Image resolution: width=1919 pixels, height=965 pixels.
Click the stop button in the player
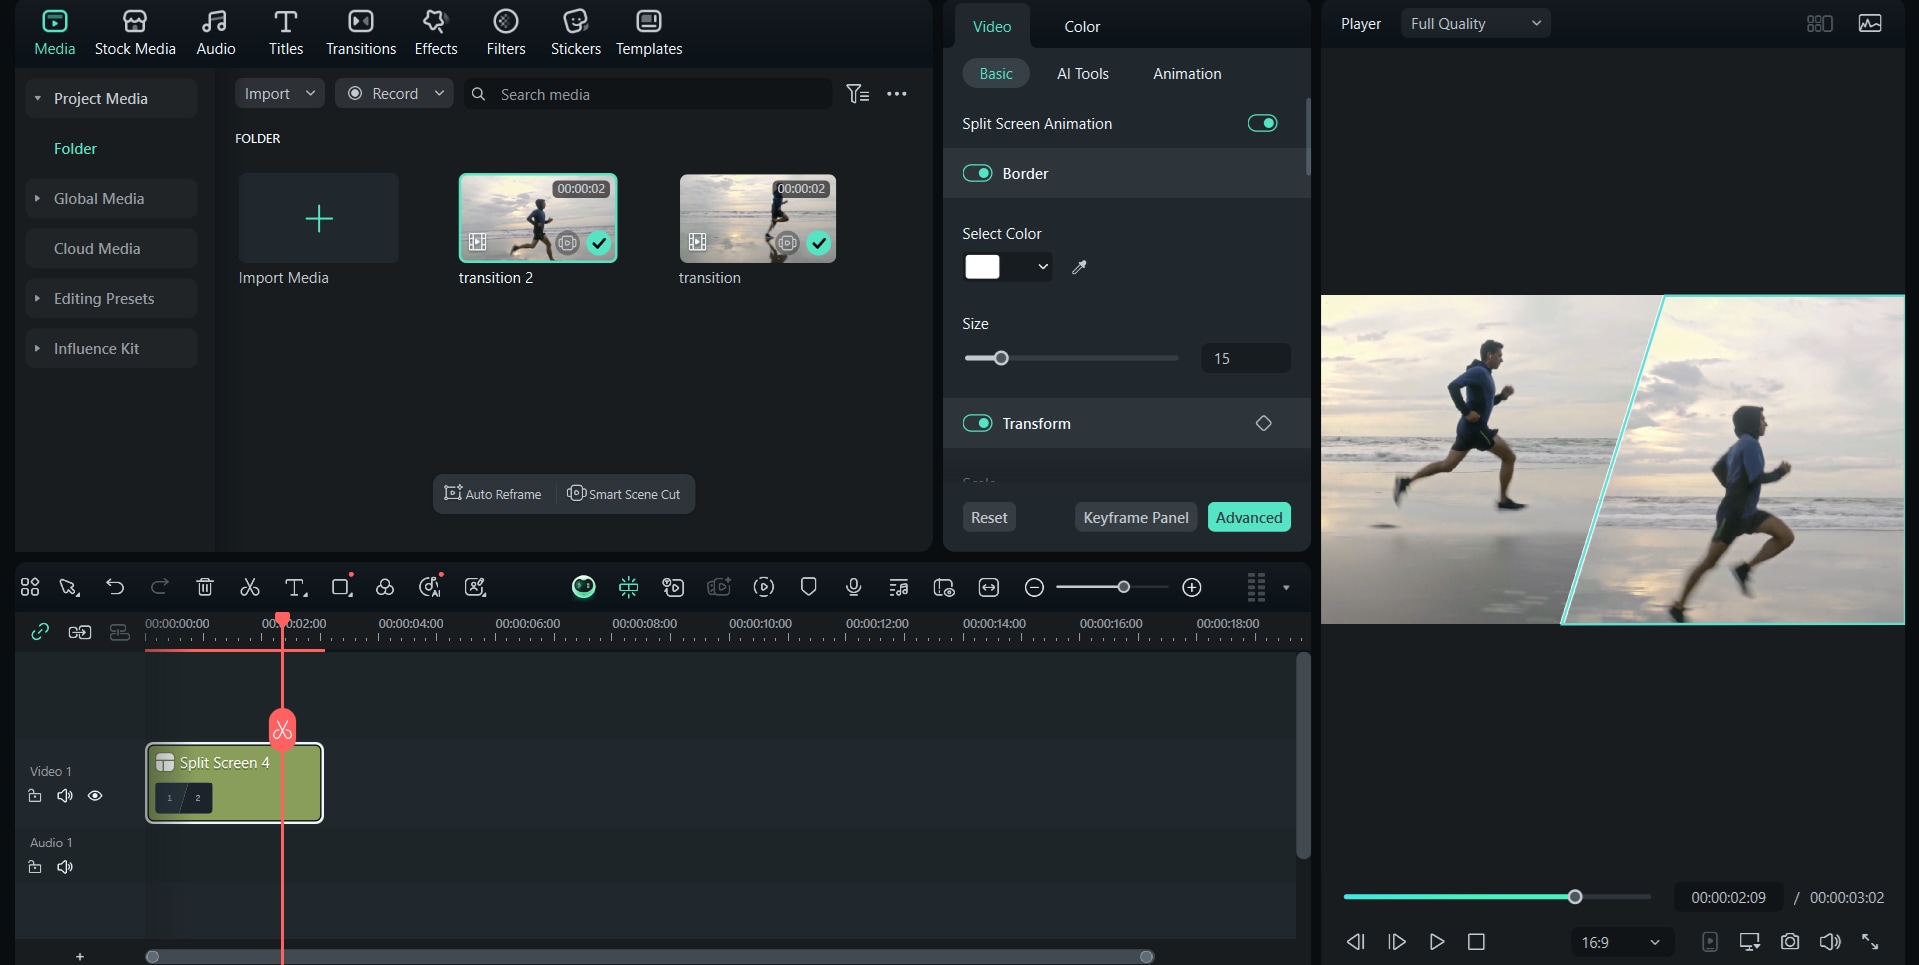click(1476, 942)
